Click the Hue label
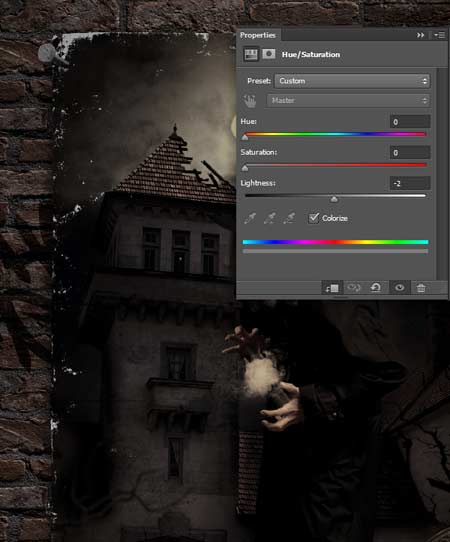 [x=249, y=122]
